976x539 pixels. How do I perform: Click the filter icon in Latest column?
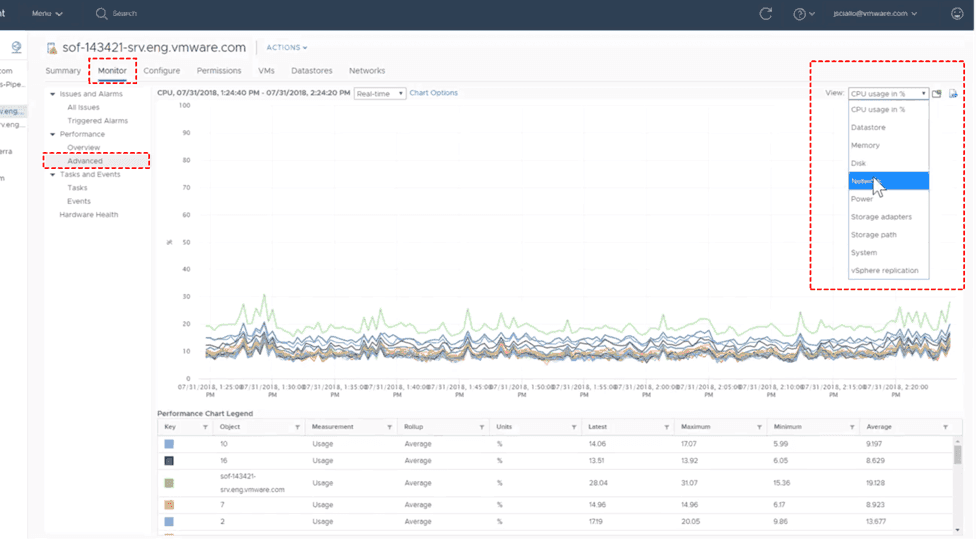667,427
